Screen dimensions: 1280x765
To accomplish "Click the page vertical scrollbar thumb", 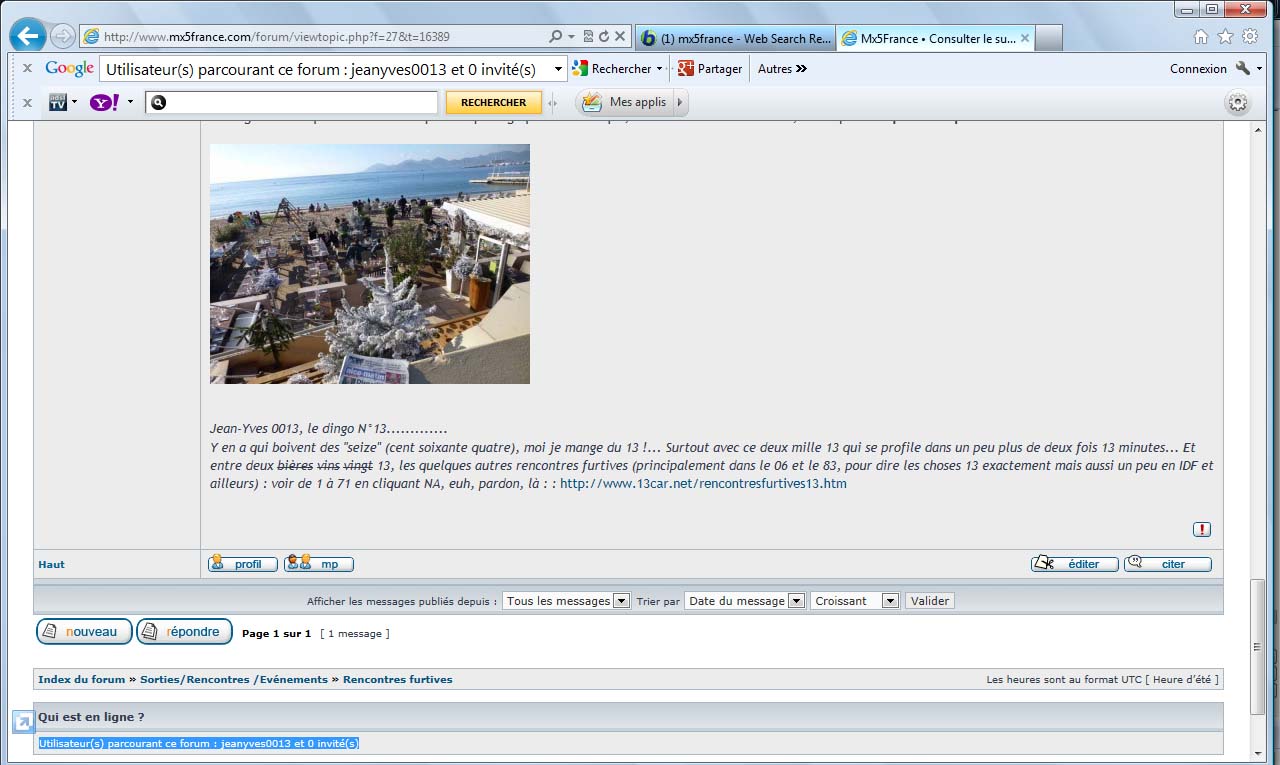I will click(x=1258, y=646).
